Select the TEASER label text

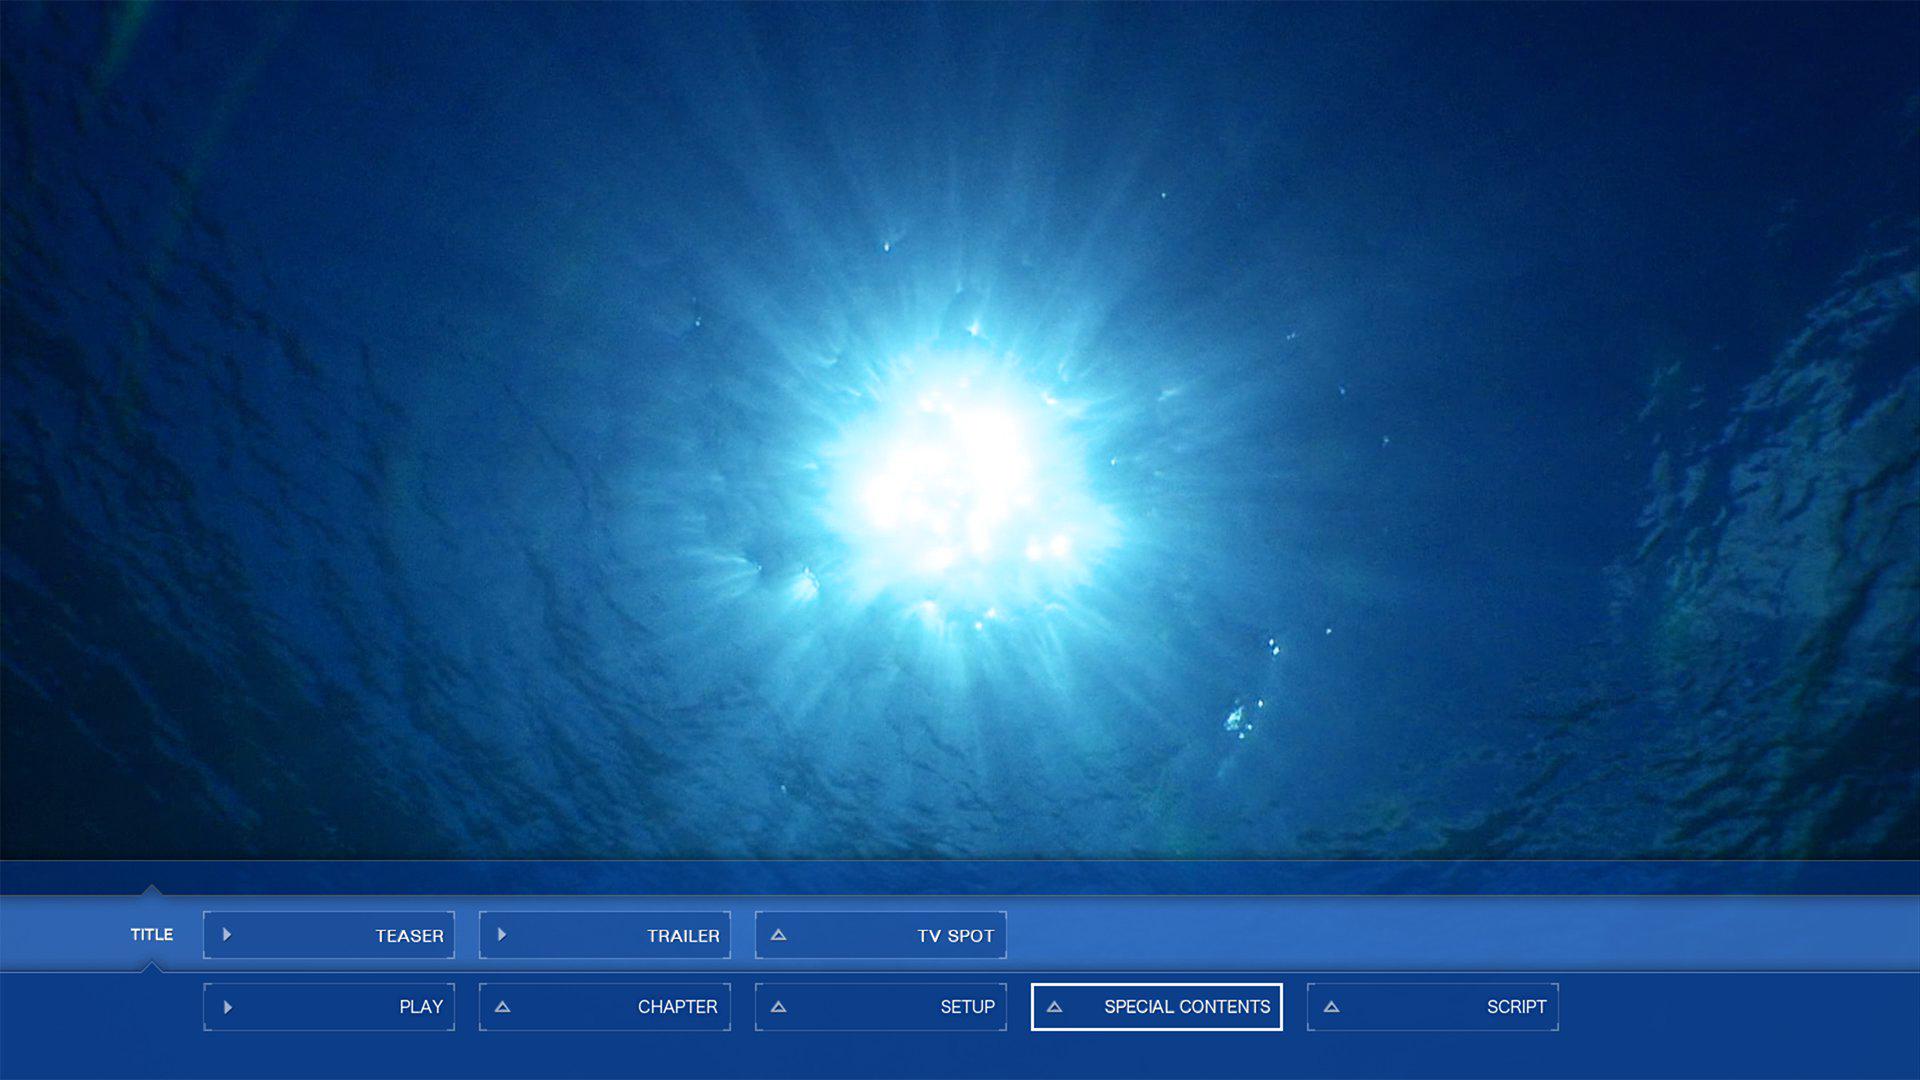coord(409,936)
